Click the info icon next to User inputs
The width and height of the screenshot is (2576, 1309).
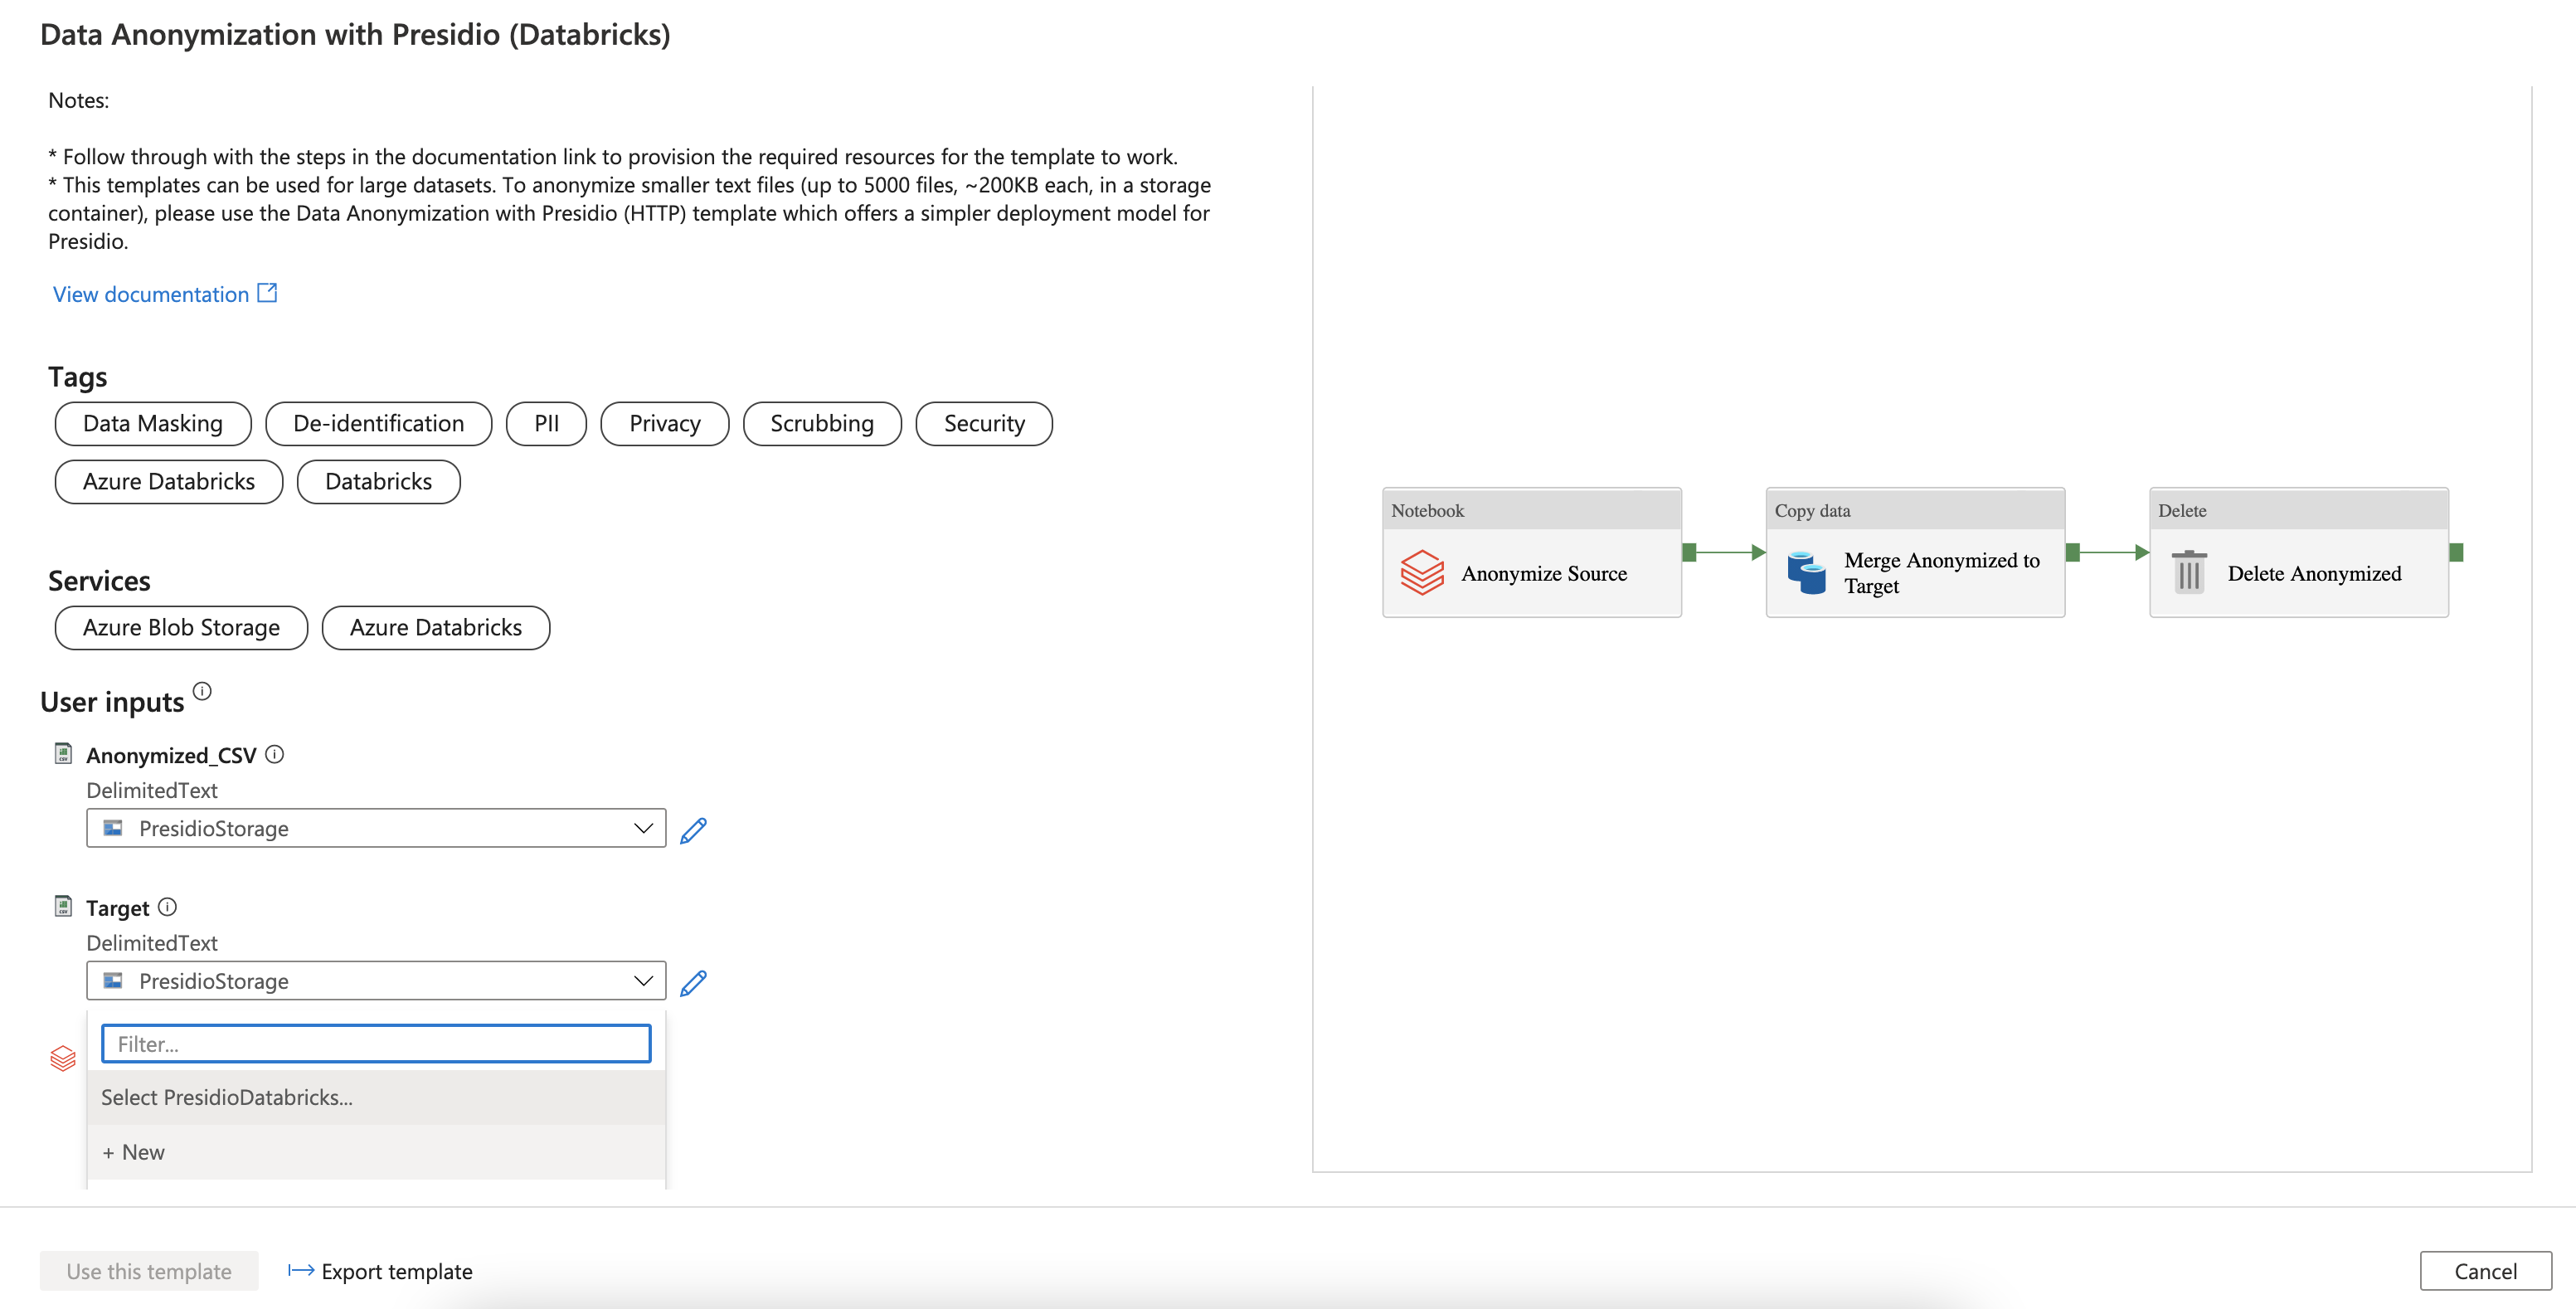[202, 691]
